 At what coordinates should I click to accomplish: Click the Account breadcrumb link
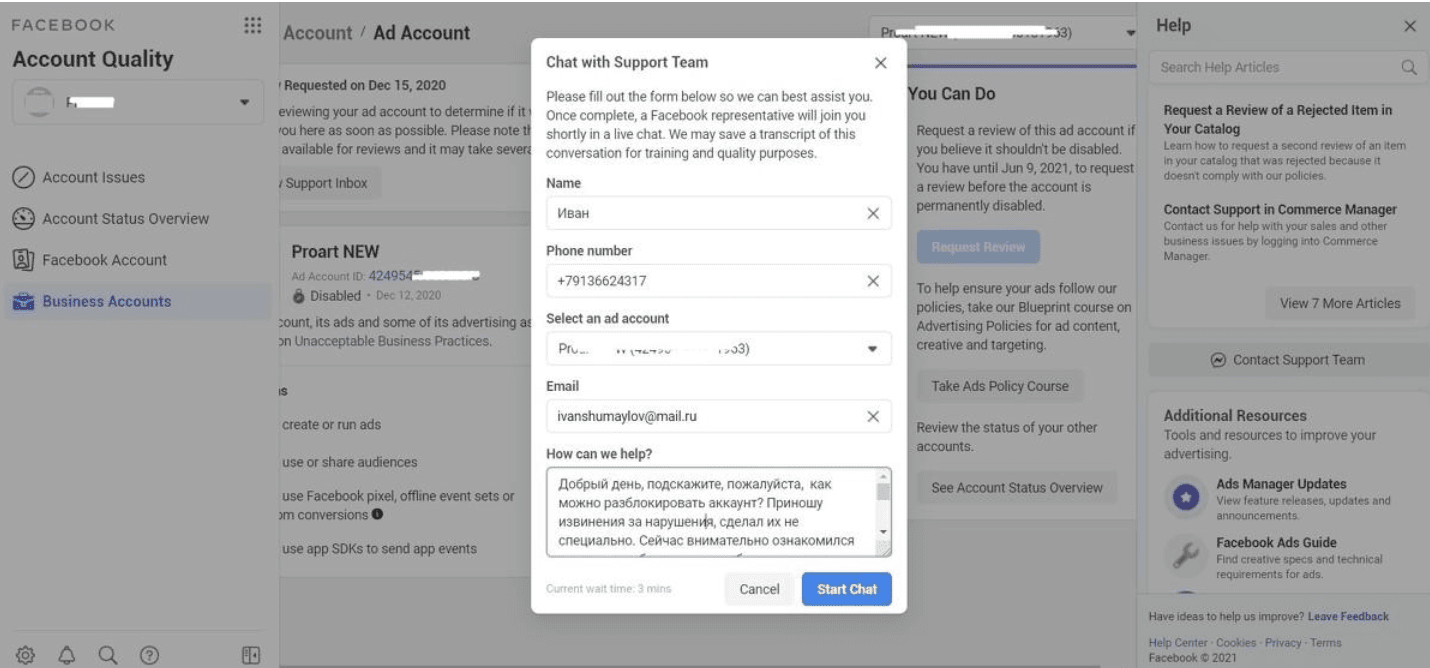tap(317, 33)
